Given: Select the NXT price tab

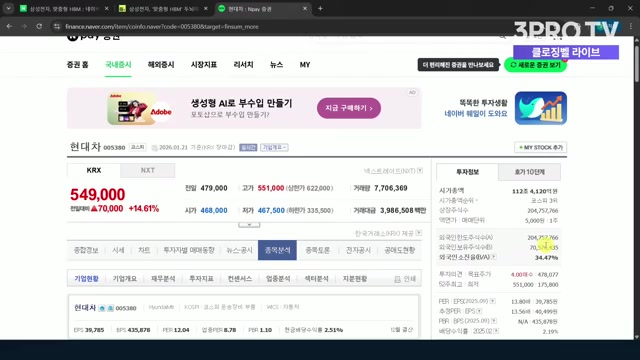Looking at the screenshot, I should click(148, 170).
